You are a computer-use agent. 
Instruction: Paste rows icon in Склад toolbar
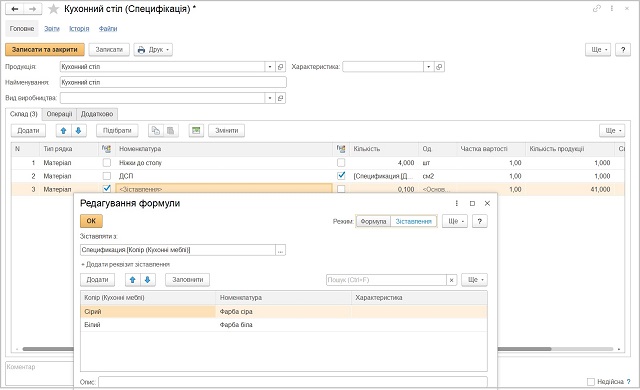(171, 131)
